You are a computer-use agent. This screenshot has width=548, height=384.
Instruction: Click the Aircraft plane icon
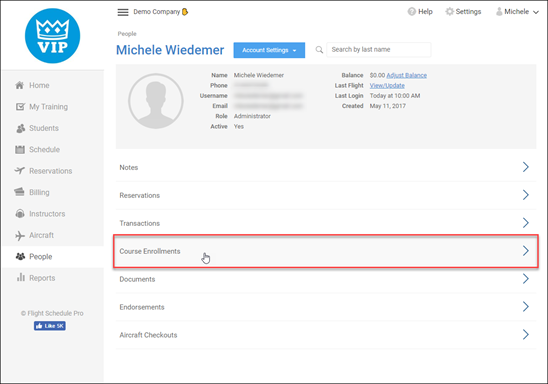point(20,236)
